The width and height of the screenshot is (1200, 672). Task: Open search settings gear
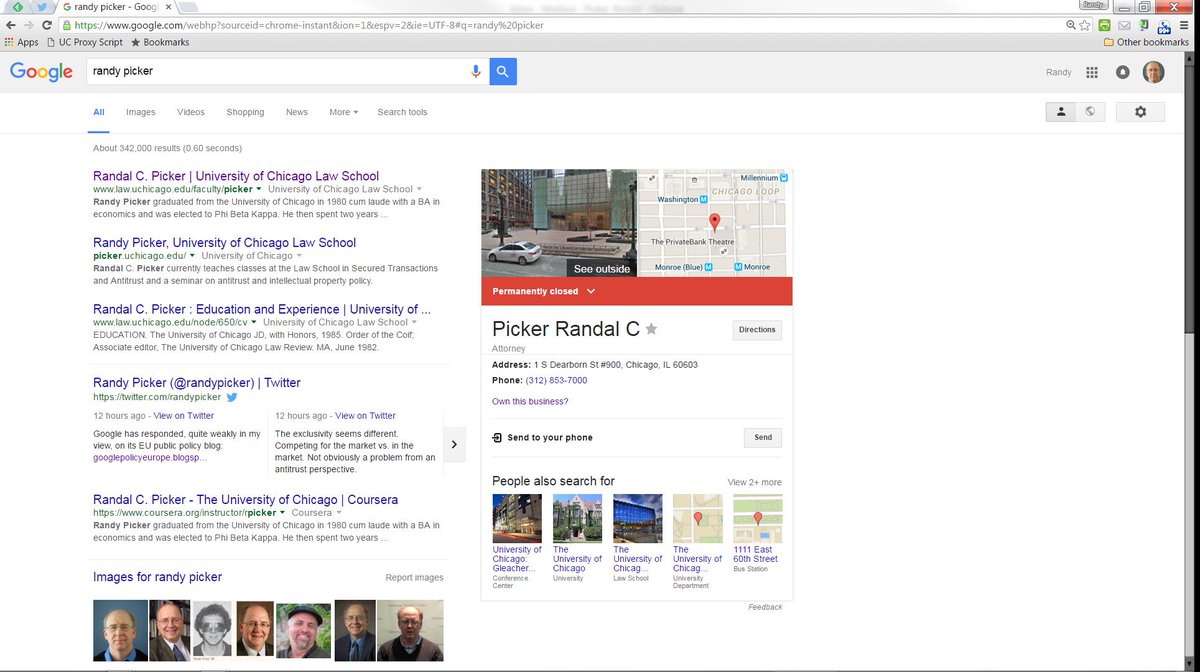click(x=1141, y=112)
